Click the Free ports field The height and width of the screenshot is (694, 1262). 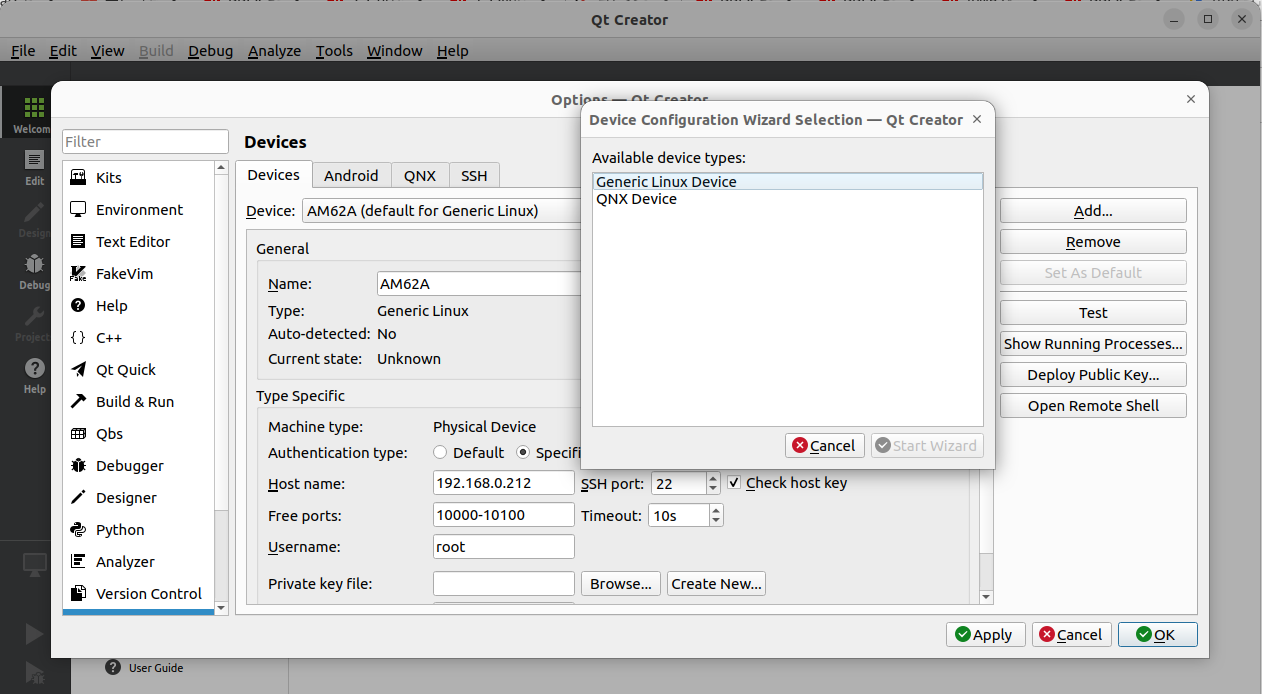point(504,516)
